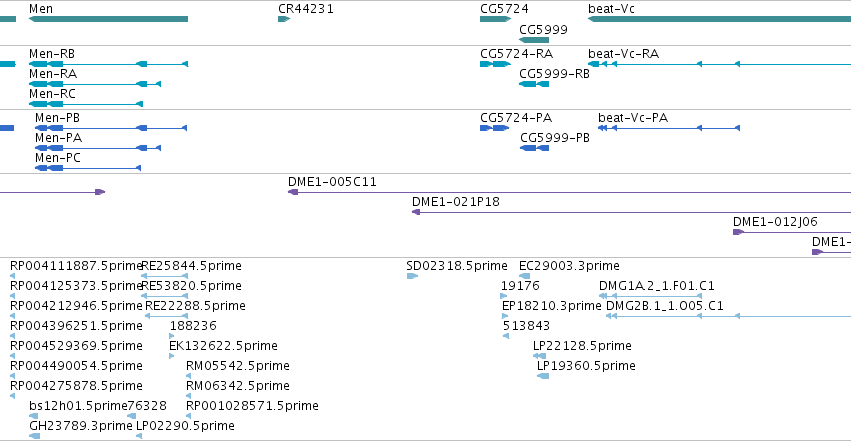Select the DMG1A.2_1.F01.C1 feature
The image size is (851, 441).
(650, 296)
